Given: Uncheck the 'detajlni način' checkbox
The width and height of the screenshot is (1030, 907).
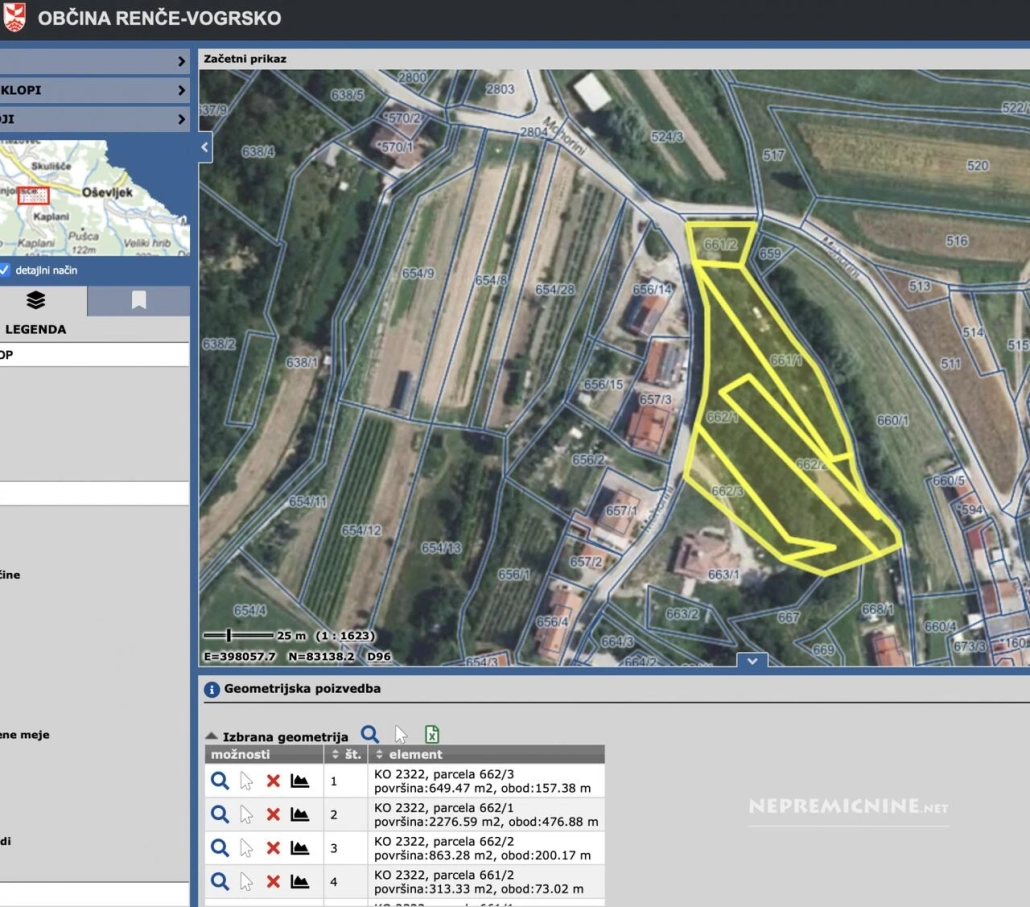Looking at the screenshot, I should coord(6,270).
